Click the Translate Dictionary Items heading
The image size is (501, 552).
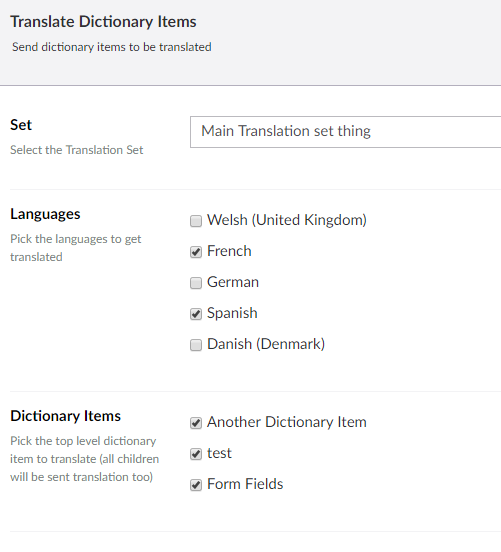[103, 21]
